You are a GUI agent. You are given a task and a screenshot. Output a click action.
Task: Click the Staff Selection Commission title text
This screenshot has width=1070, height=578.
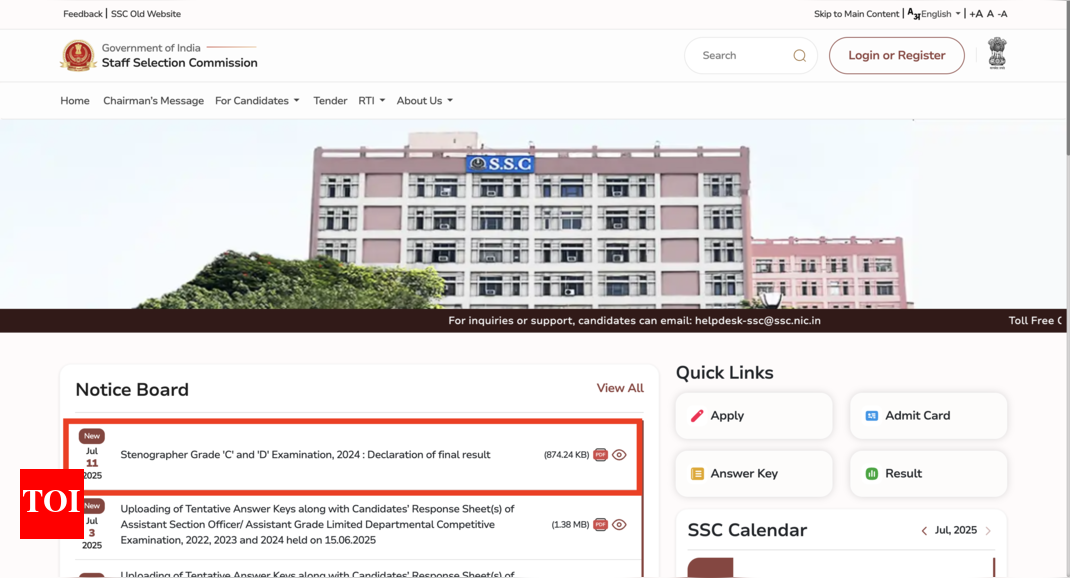tap(179, 63)
